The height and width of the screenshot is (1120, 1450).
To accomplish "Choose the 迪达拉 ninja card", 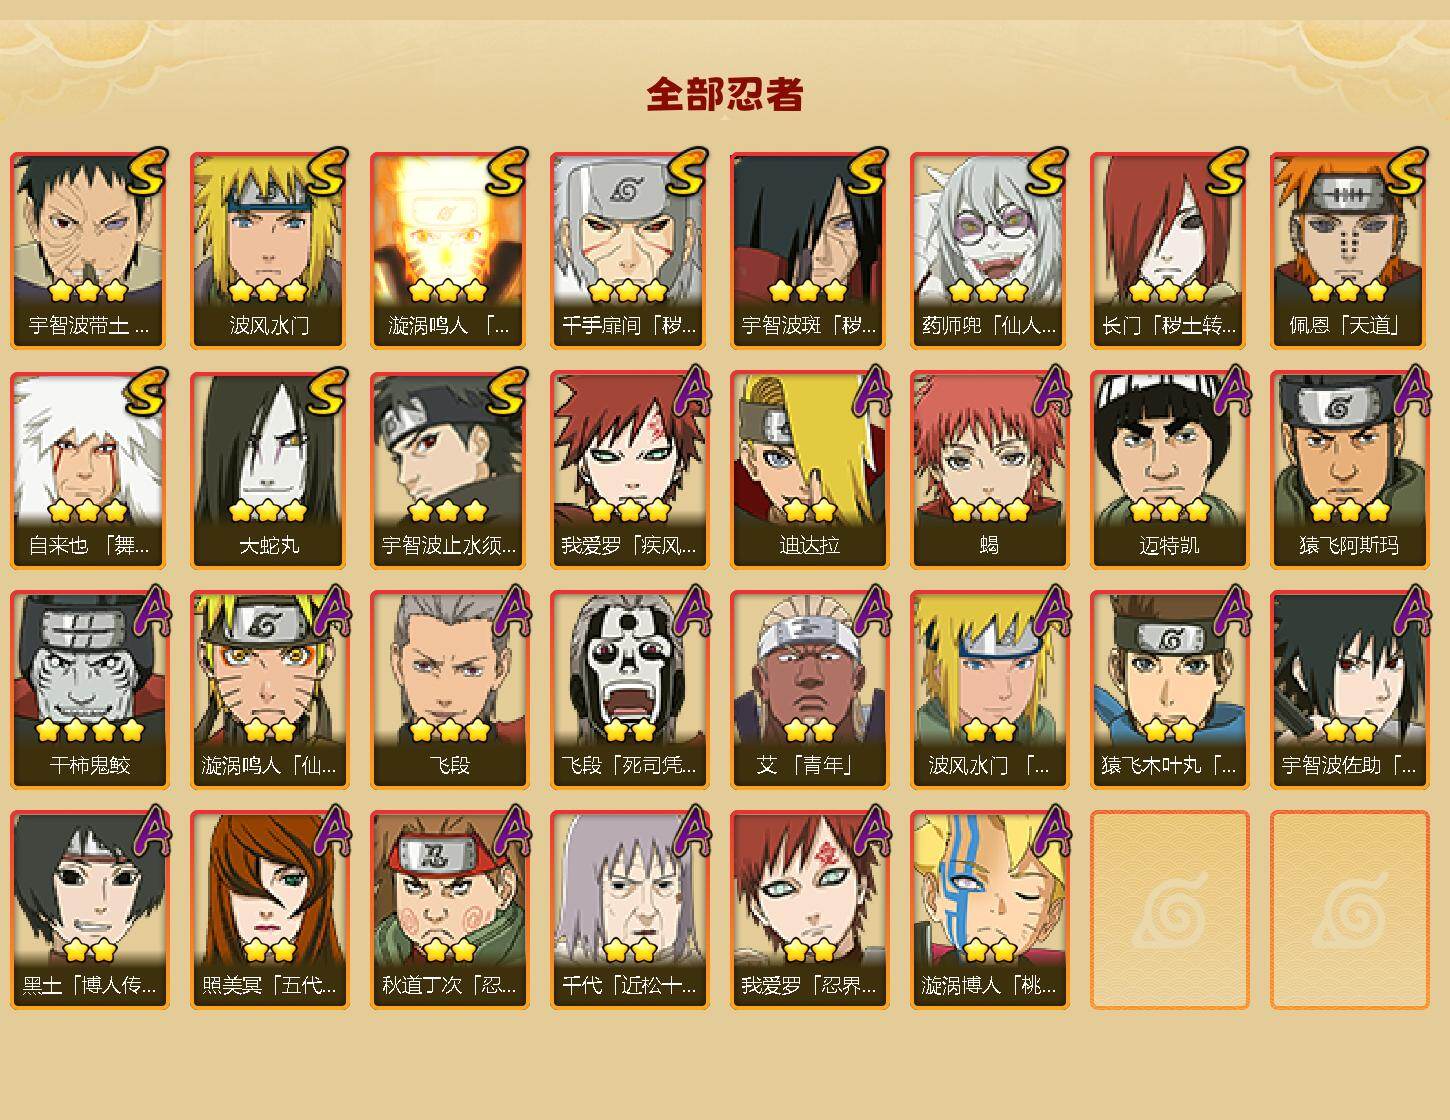I will [x=809, y=470].
